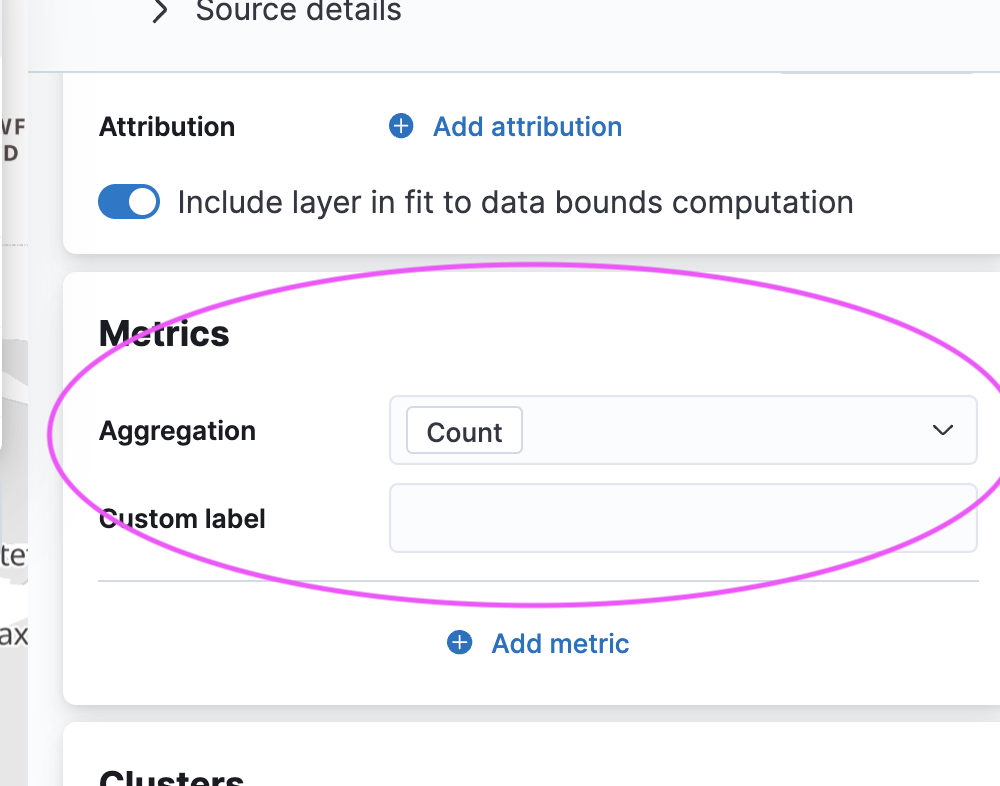
Task: Click the Include layer in fit label text
Action: (x=515, y=202)
